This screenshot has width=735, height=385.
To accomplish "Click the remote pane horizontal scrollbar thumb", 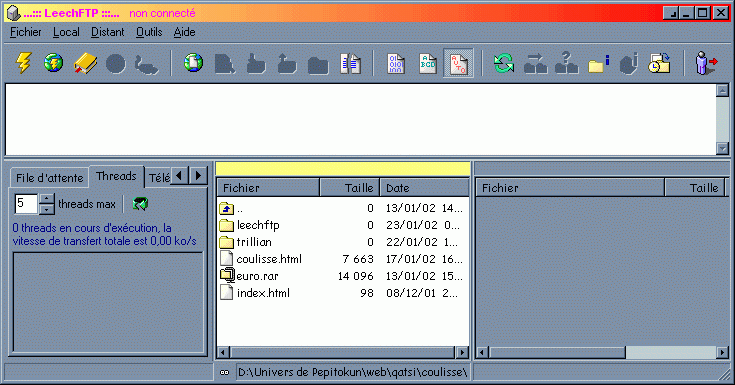I will (x=557, y=352).
